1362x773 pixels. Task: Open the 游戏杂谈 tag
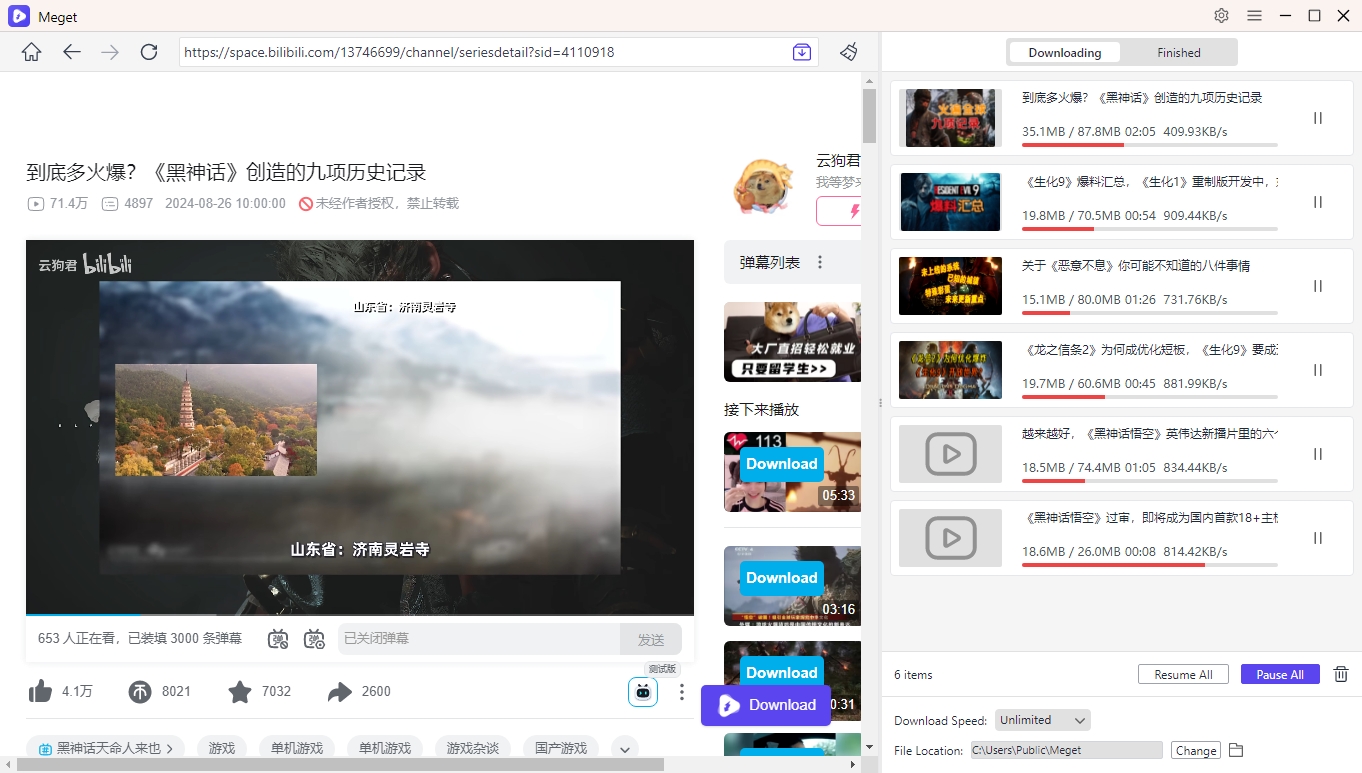click(473, 748)
